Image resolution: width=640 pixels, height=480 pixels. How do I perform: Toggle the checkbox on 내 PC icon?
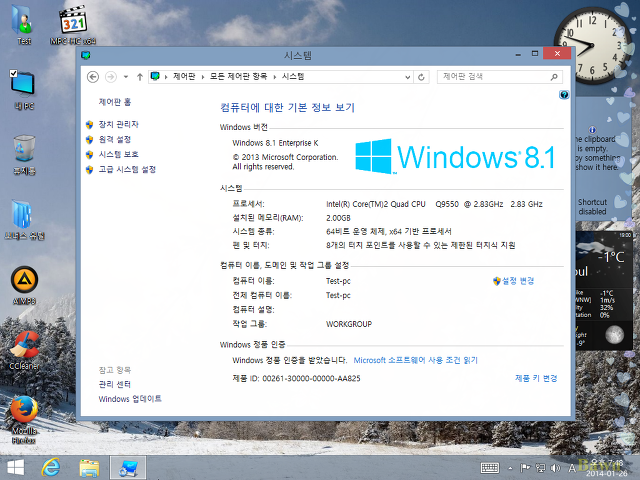coord(13,73)
